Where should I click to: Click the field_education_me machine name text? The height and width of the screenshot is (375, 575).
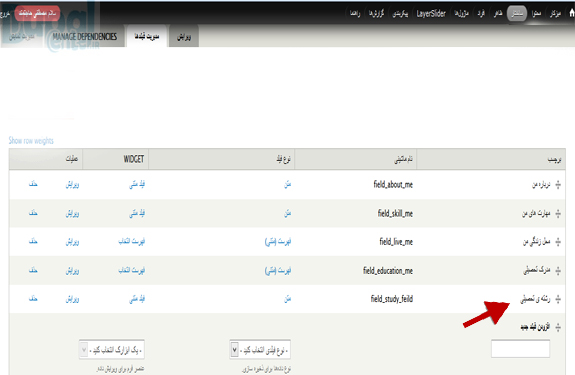coord(388,271)
